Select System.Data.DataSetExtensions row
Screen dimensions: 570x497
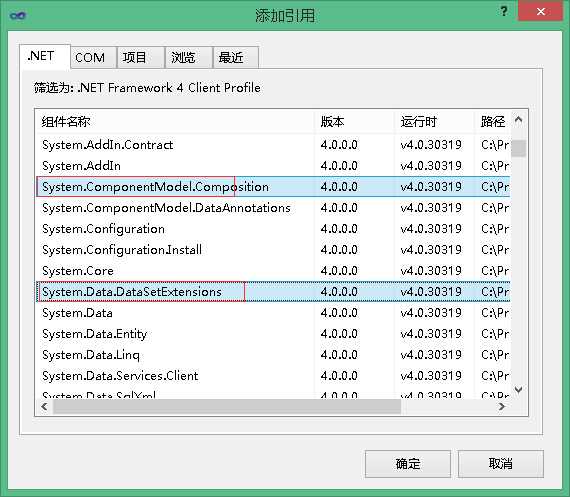[273, 292]
